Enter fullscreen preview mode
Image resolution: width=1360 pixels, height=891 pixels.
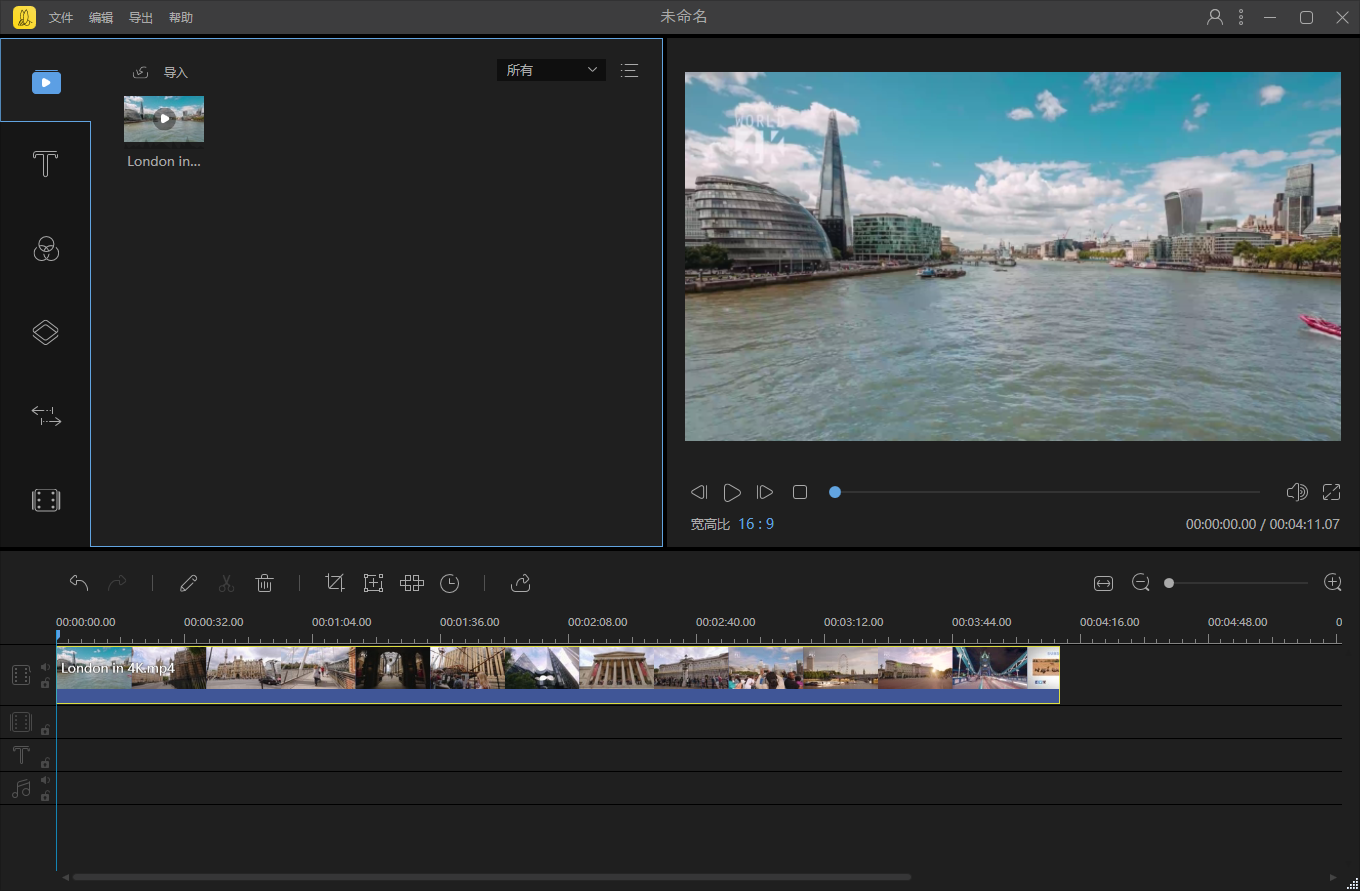(x=1331, y=492)
